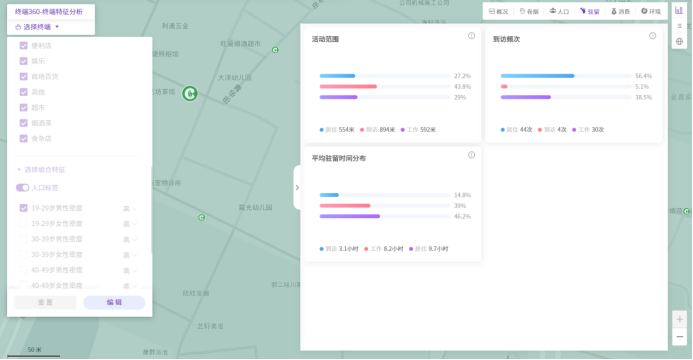Show info for 平均驻留时间分布 card
This screenshot has height=360, width=693.
[x=472, y=155]
